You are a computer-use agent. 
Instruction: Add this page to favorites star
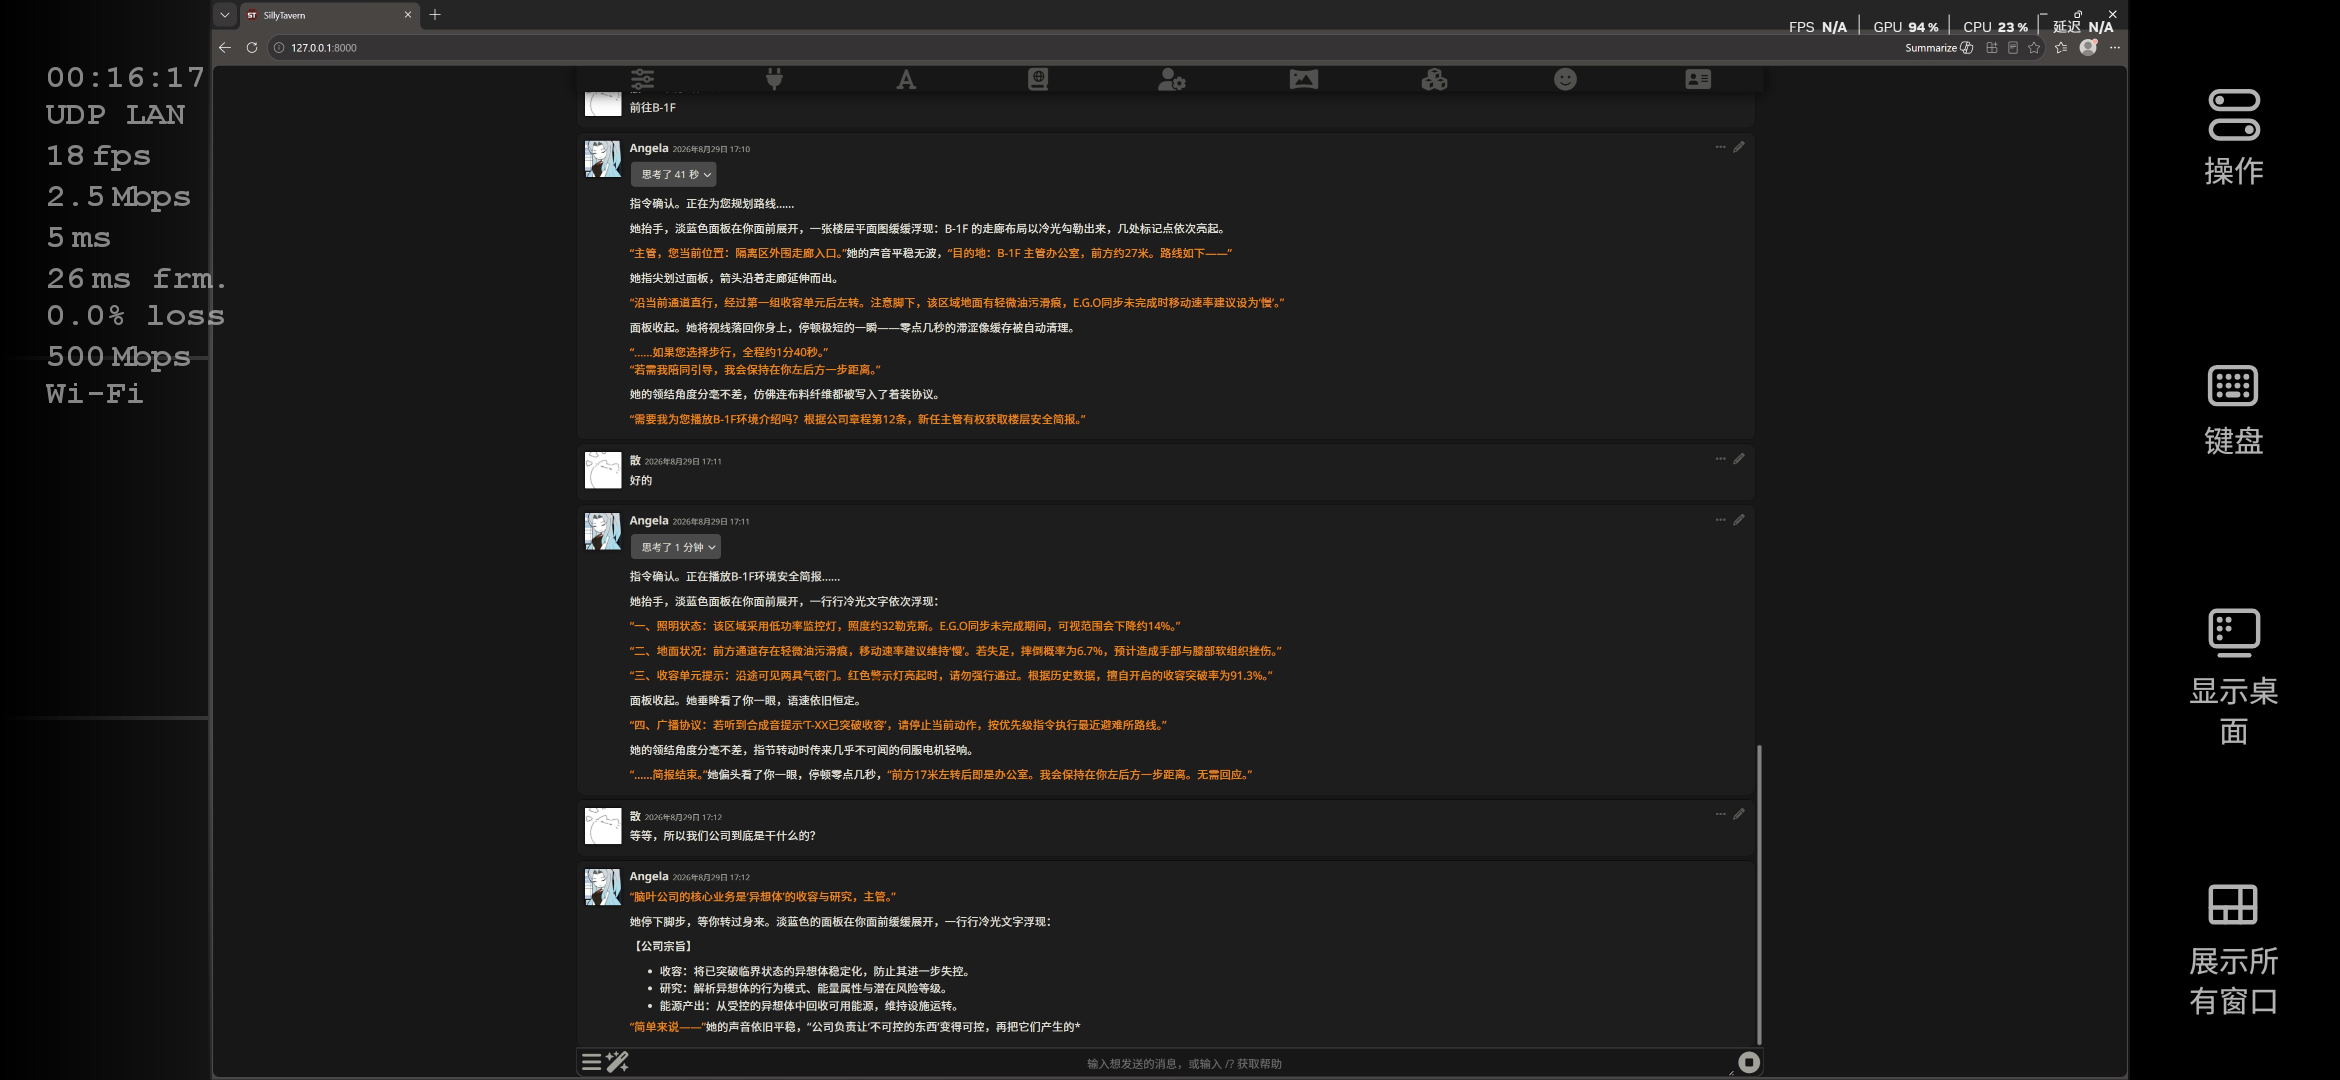tap(2034, 48)
